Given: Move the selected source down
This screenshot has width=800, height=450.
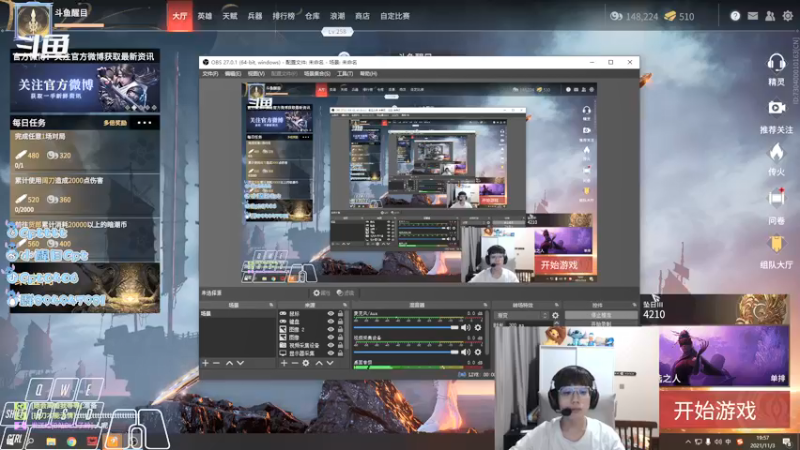Looking at the screenshot, I should pos(330,363).
